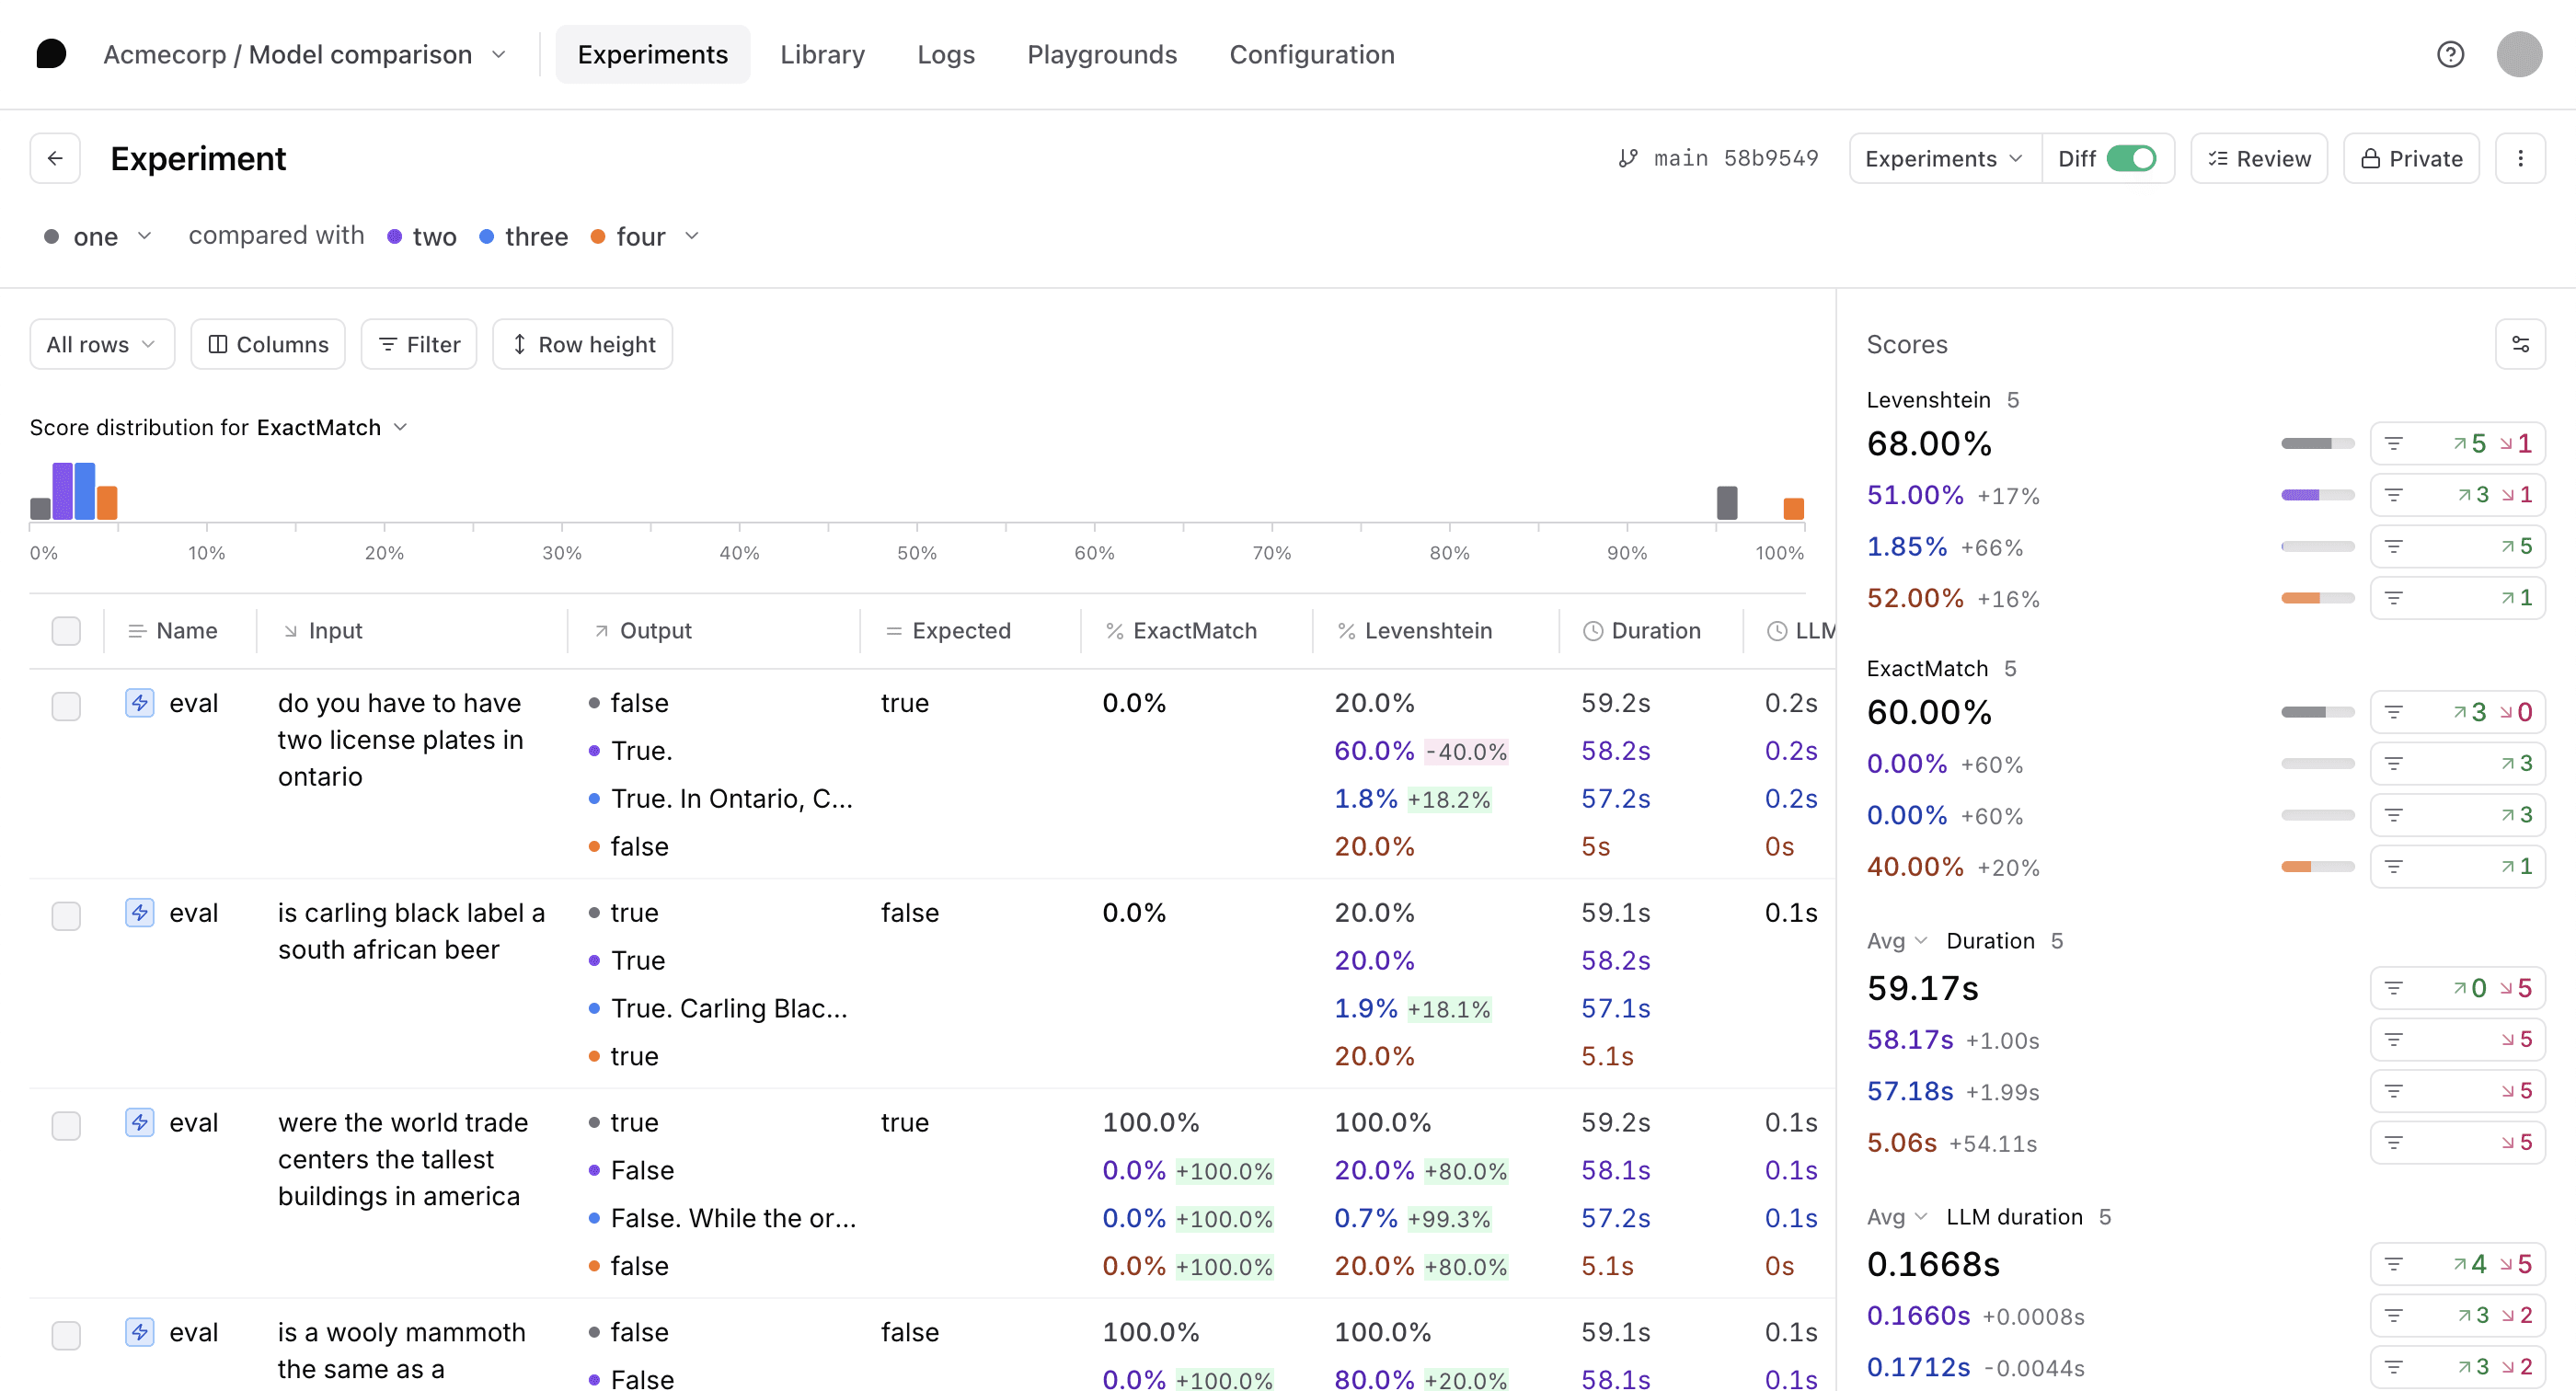Click the Scores panel settings sliders icon

pyautogui.click(x=2519, y=344)
